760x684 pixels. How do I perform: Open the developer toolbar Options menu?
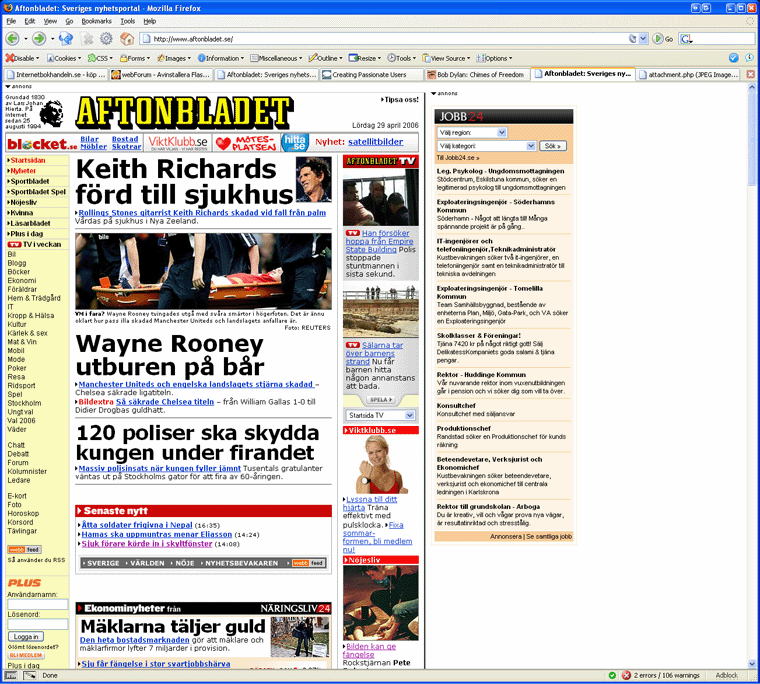[494, 58]
